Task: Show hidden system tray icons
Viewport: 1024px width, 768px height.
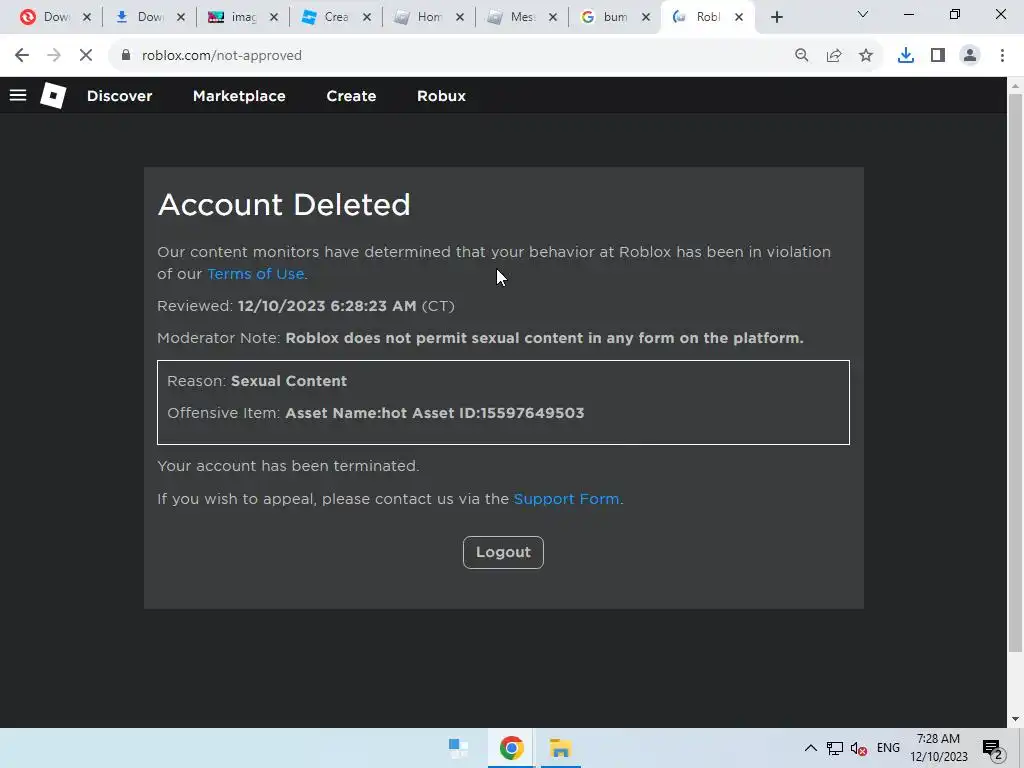Action: tap(810, 748)
